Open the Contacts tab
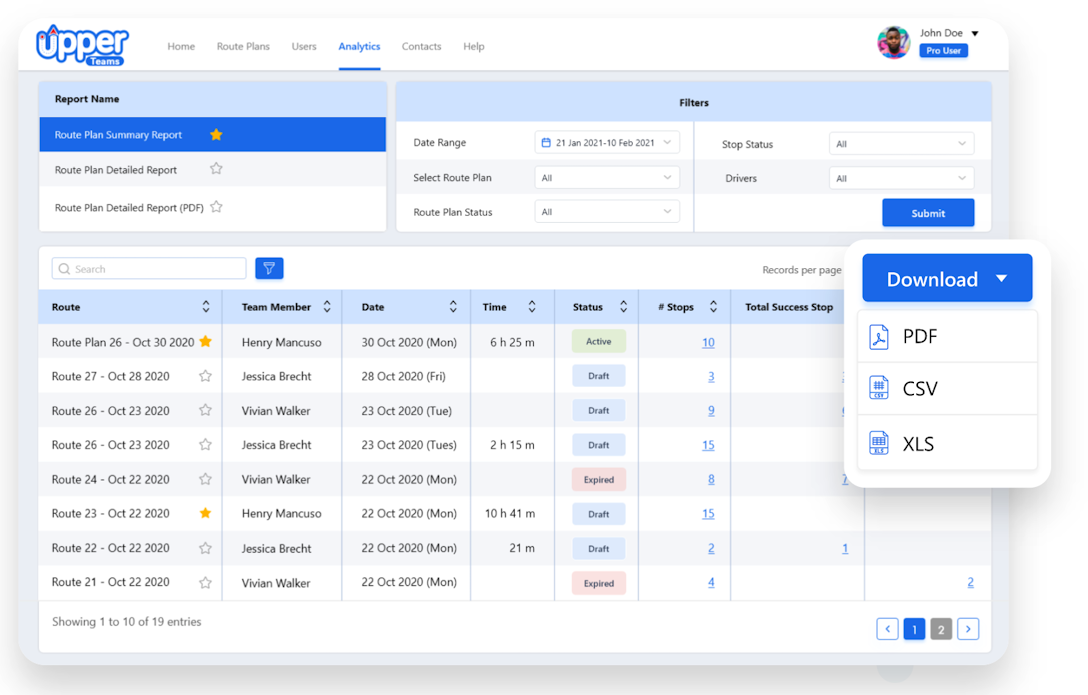This screenshot has width=1088, height=695. coord(421,46)
